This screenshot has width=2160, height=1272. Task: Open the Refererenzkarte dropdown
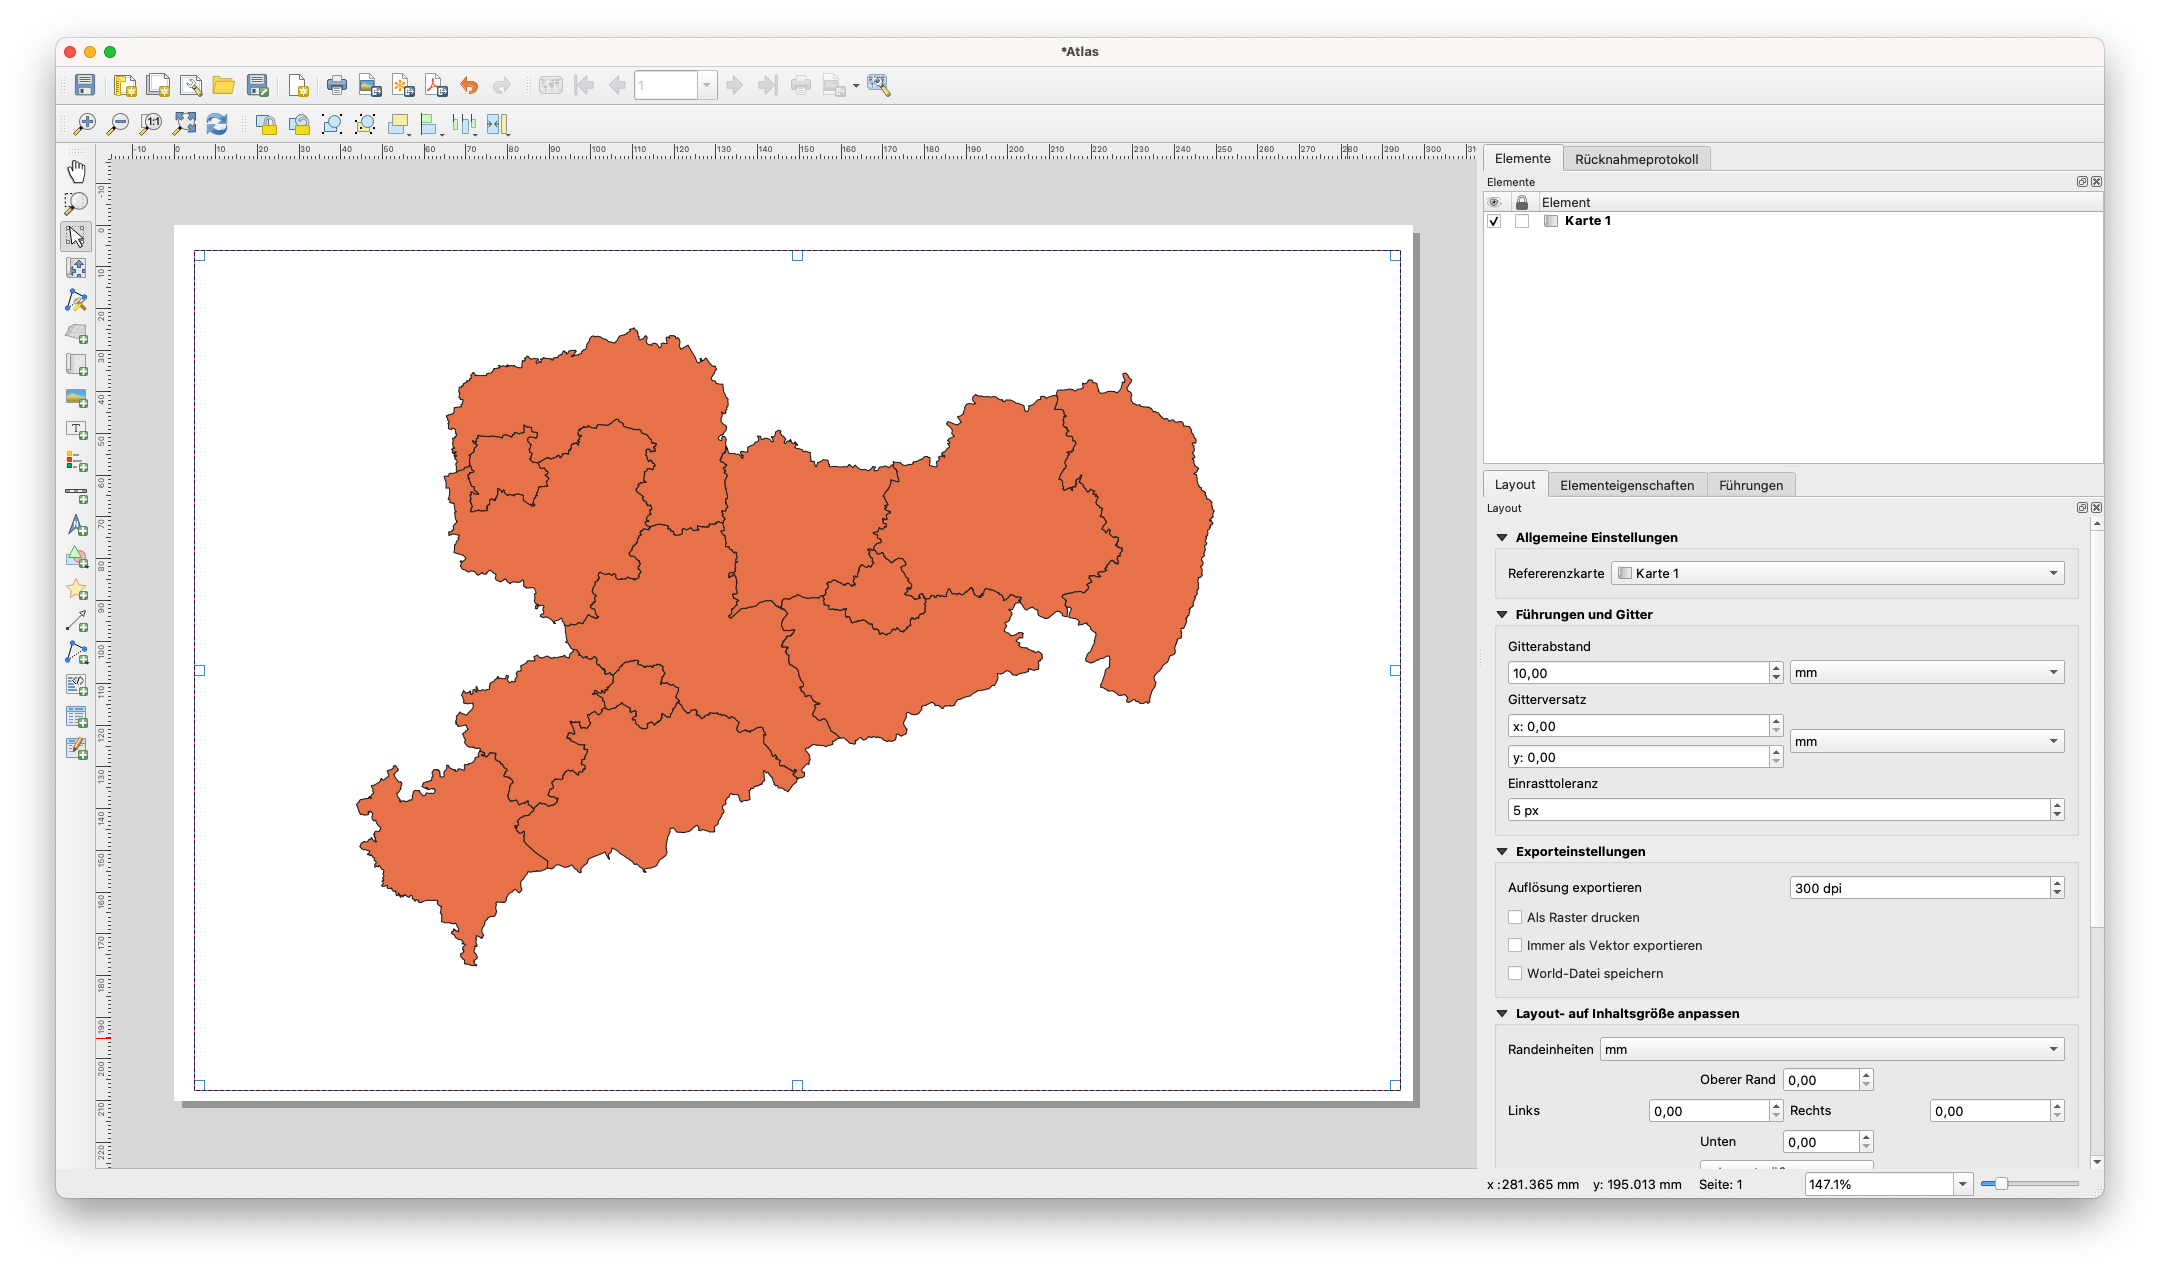[x=1838, y=573]
